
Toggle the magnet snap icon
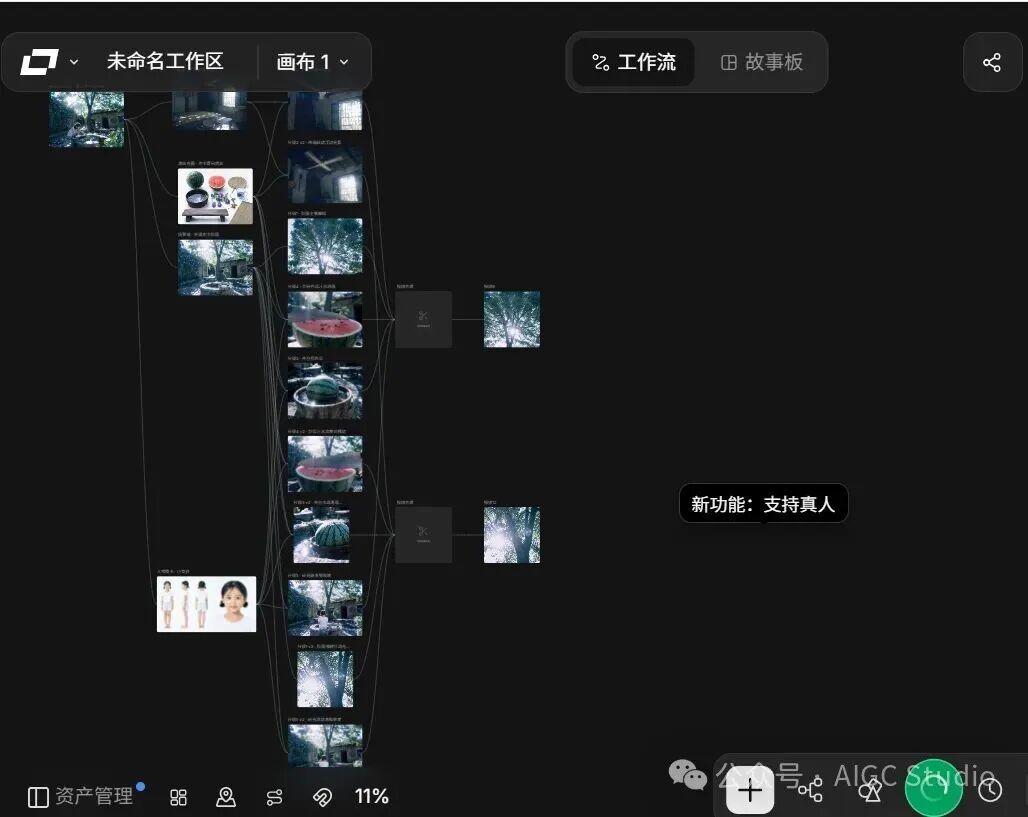point(322,797)
